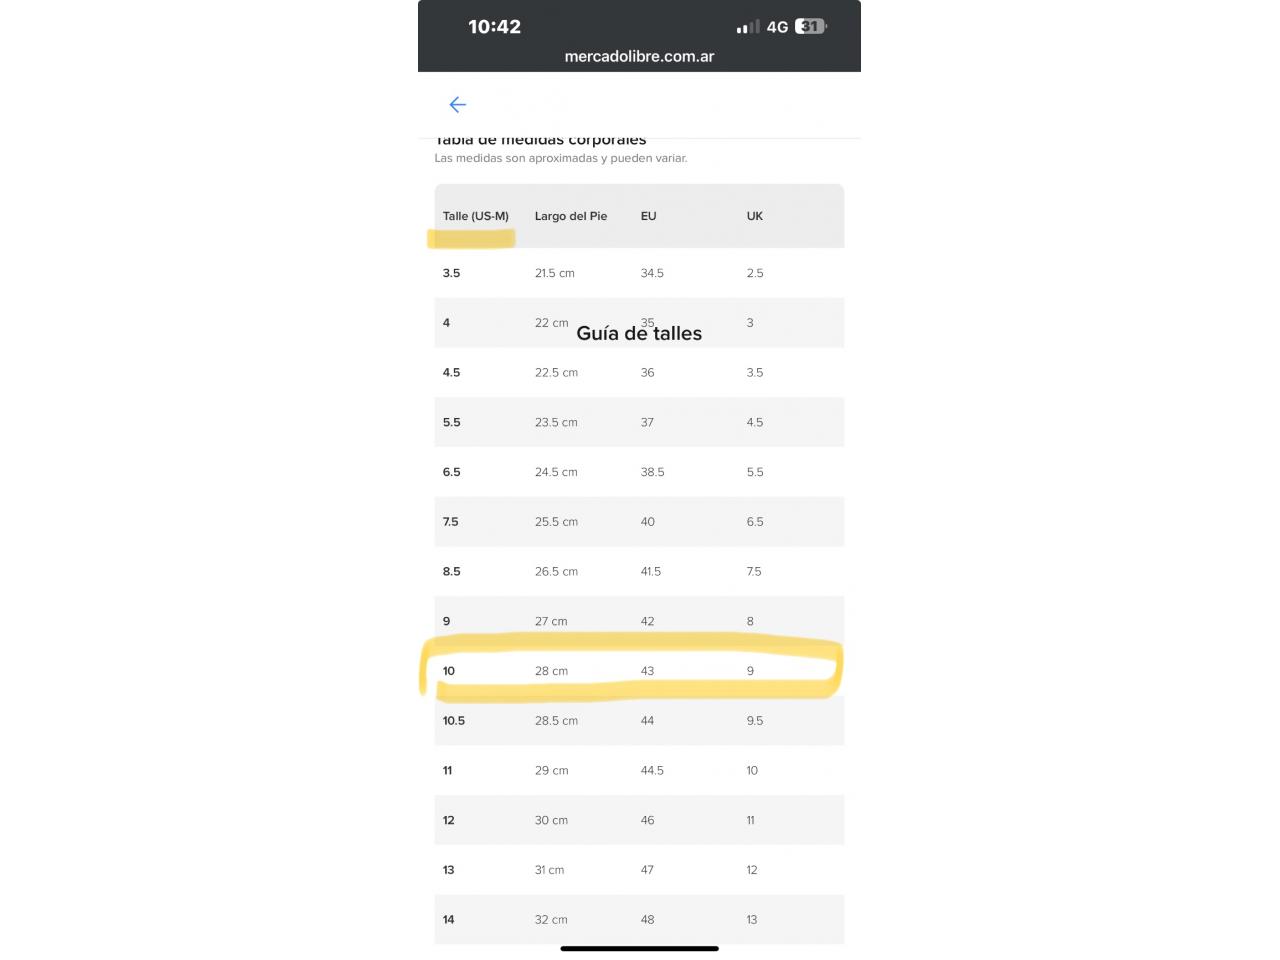Tap the 4G network indicator

click(x=777, y=27)
